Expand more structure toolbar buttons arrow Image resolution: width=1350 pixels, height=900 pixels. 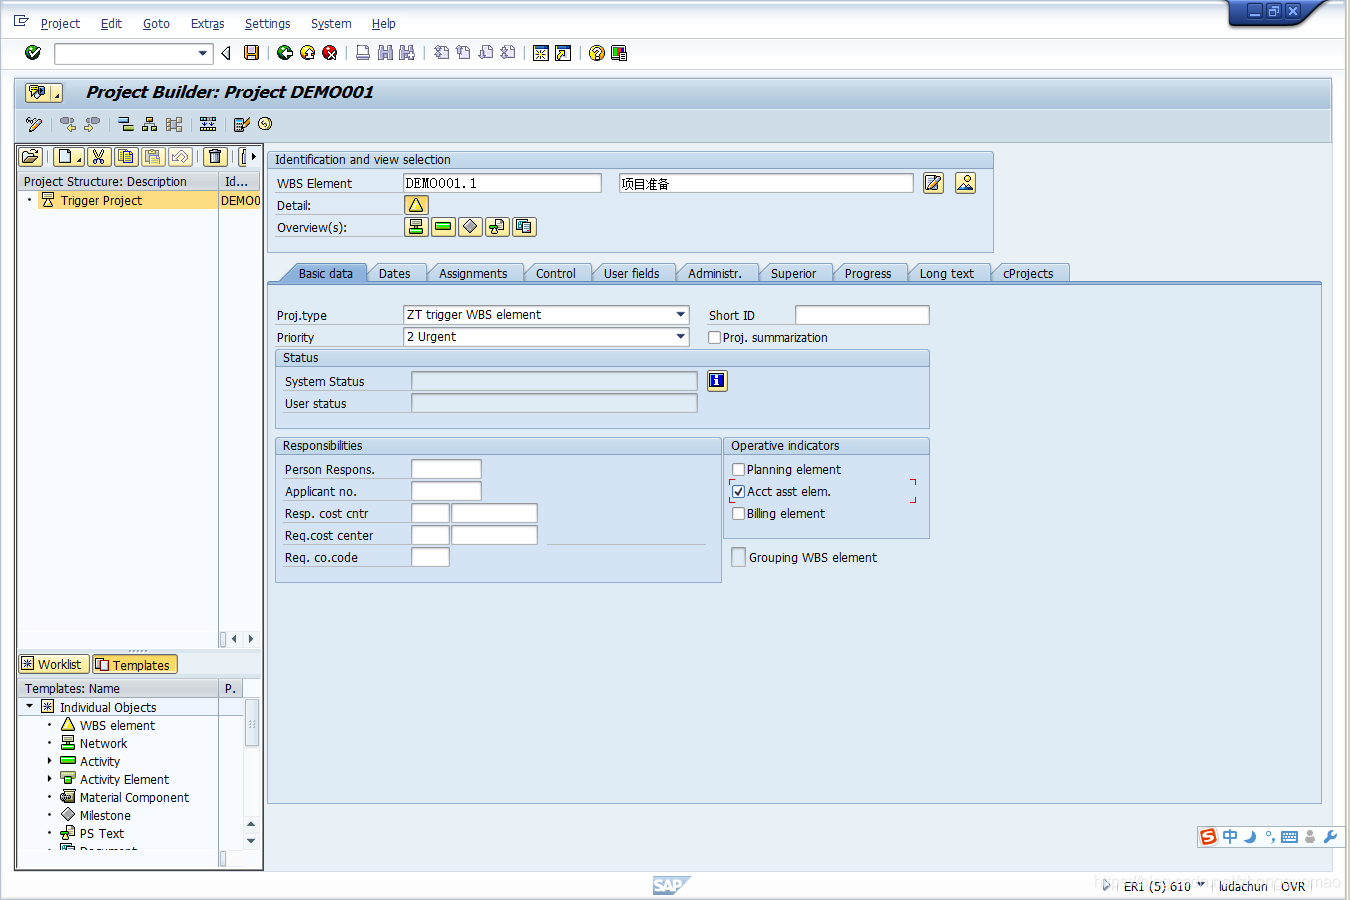click(253, 157)
